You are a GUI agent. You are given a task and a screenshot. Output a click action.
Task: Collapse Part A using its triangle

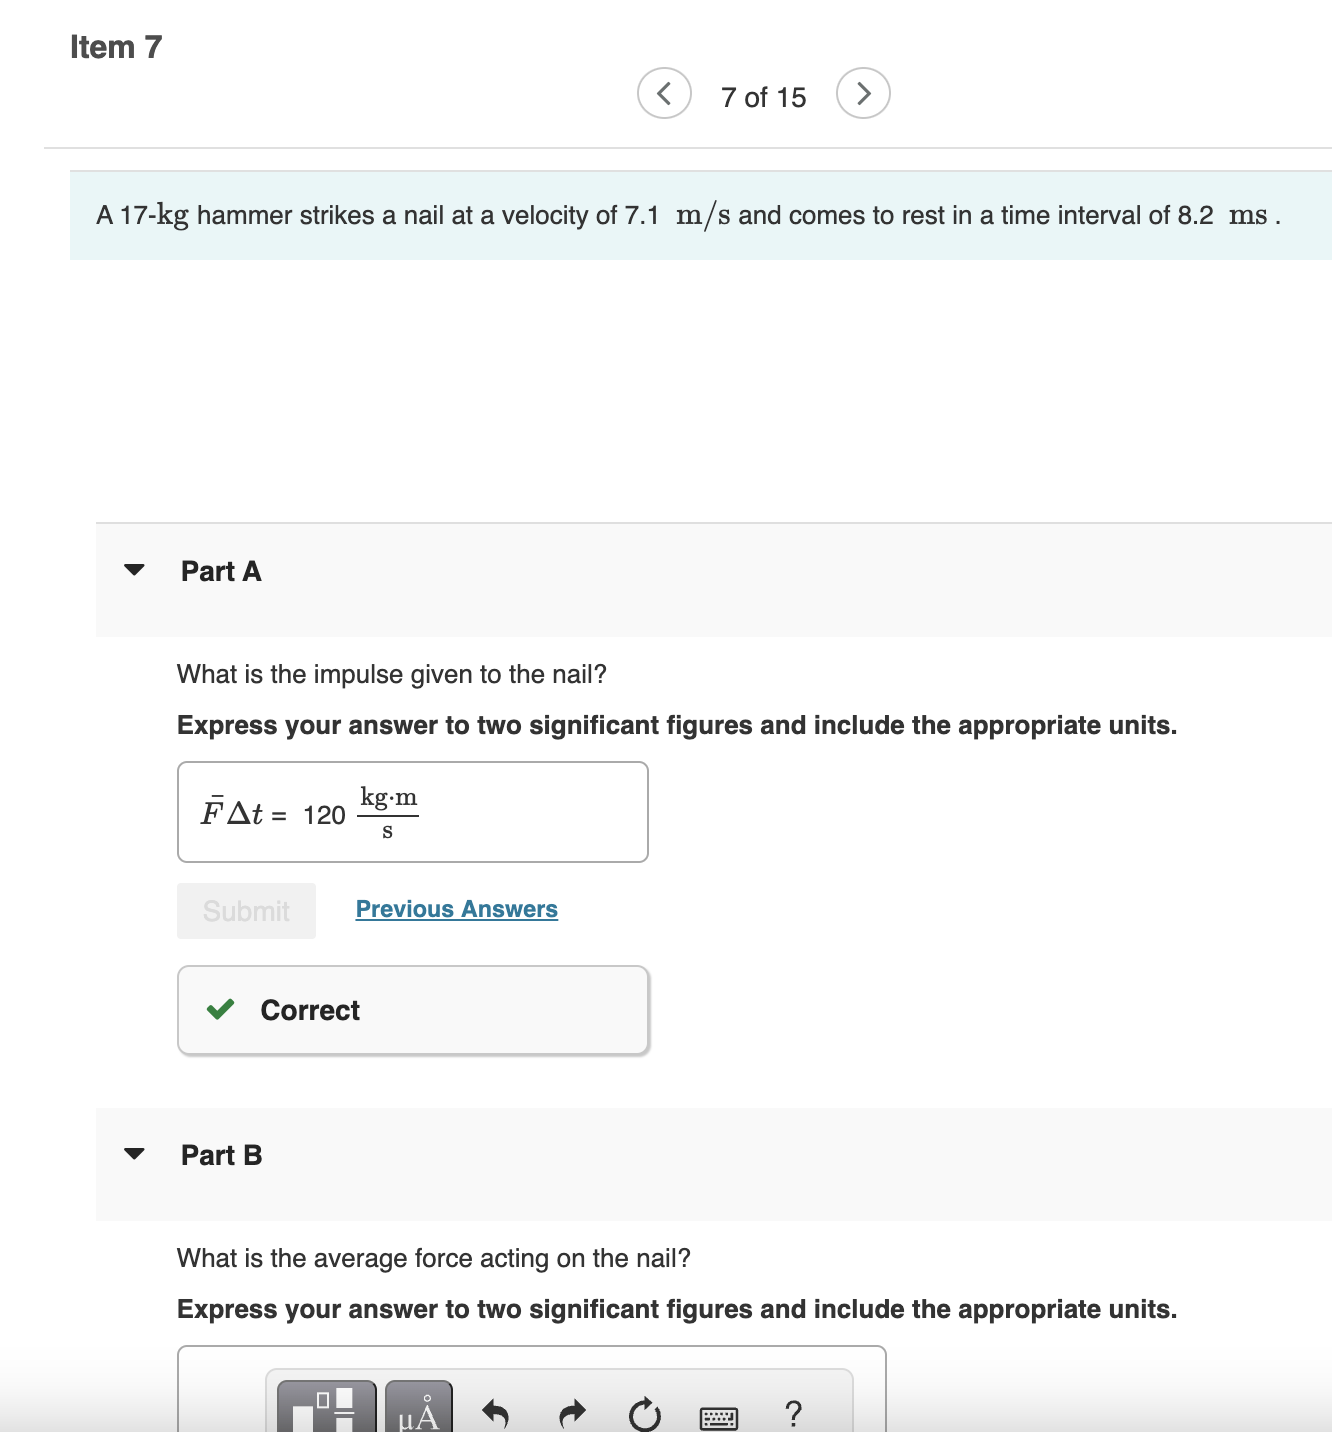pos(136,570)
